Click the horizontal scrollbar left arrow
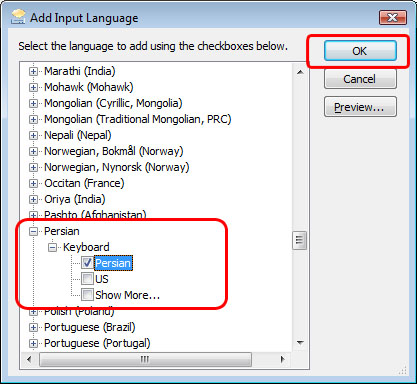 point(29,359)
